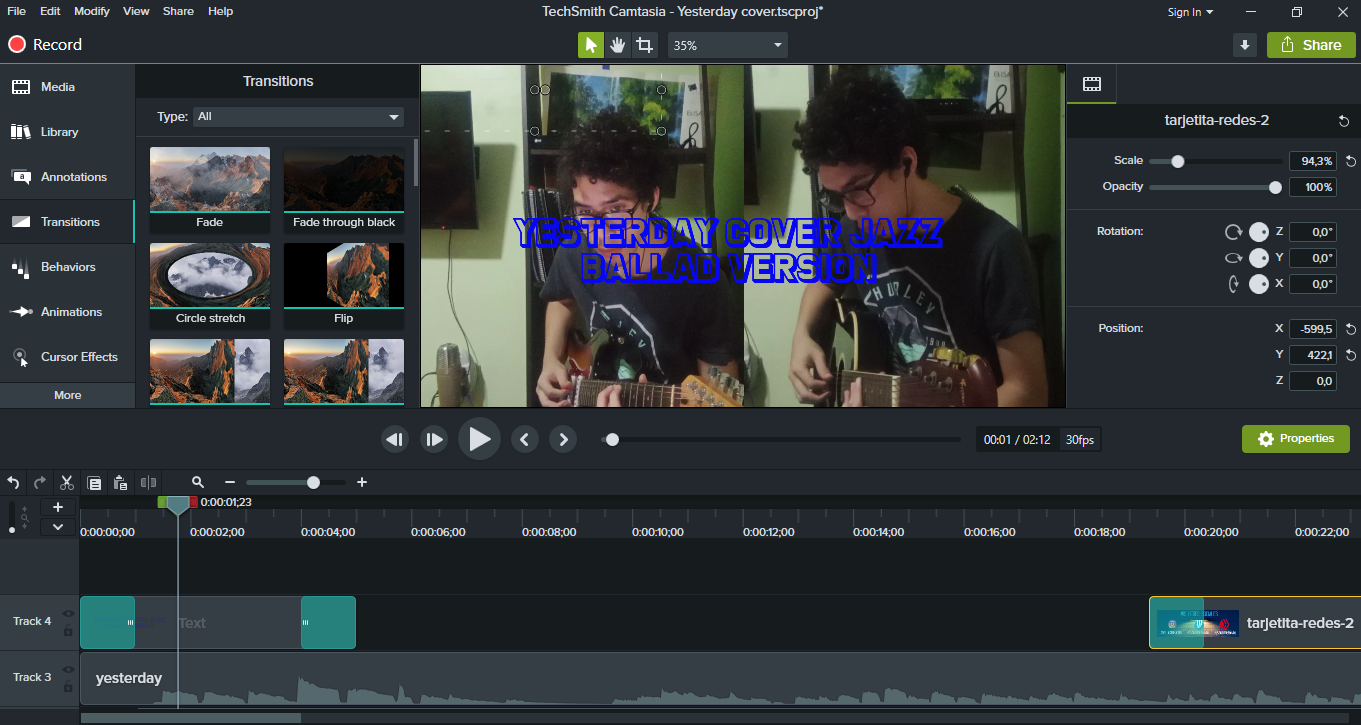The height and width of the screenshot is (725, 1361).
Task: Click the Scale value field 94,3%
Action: click(x=1313, y=161)
